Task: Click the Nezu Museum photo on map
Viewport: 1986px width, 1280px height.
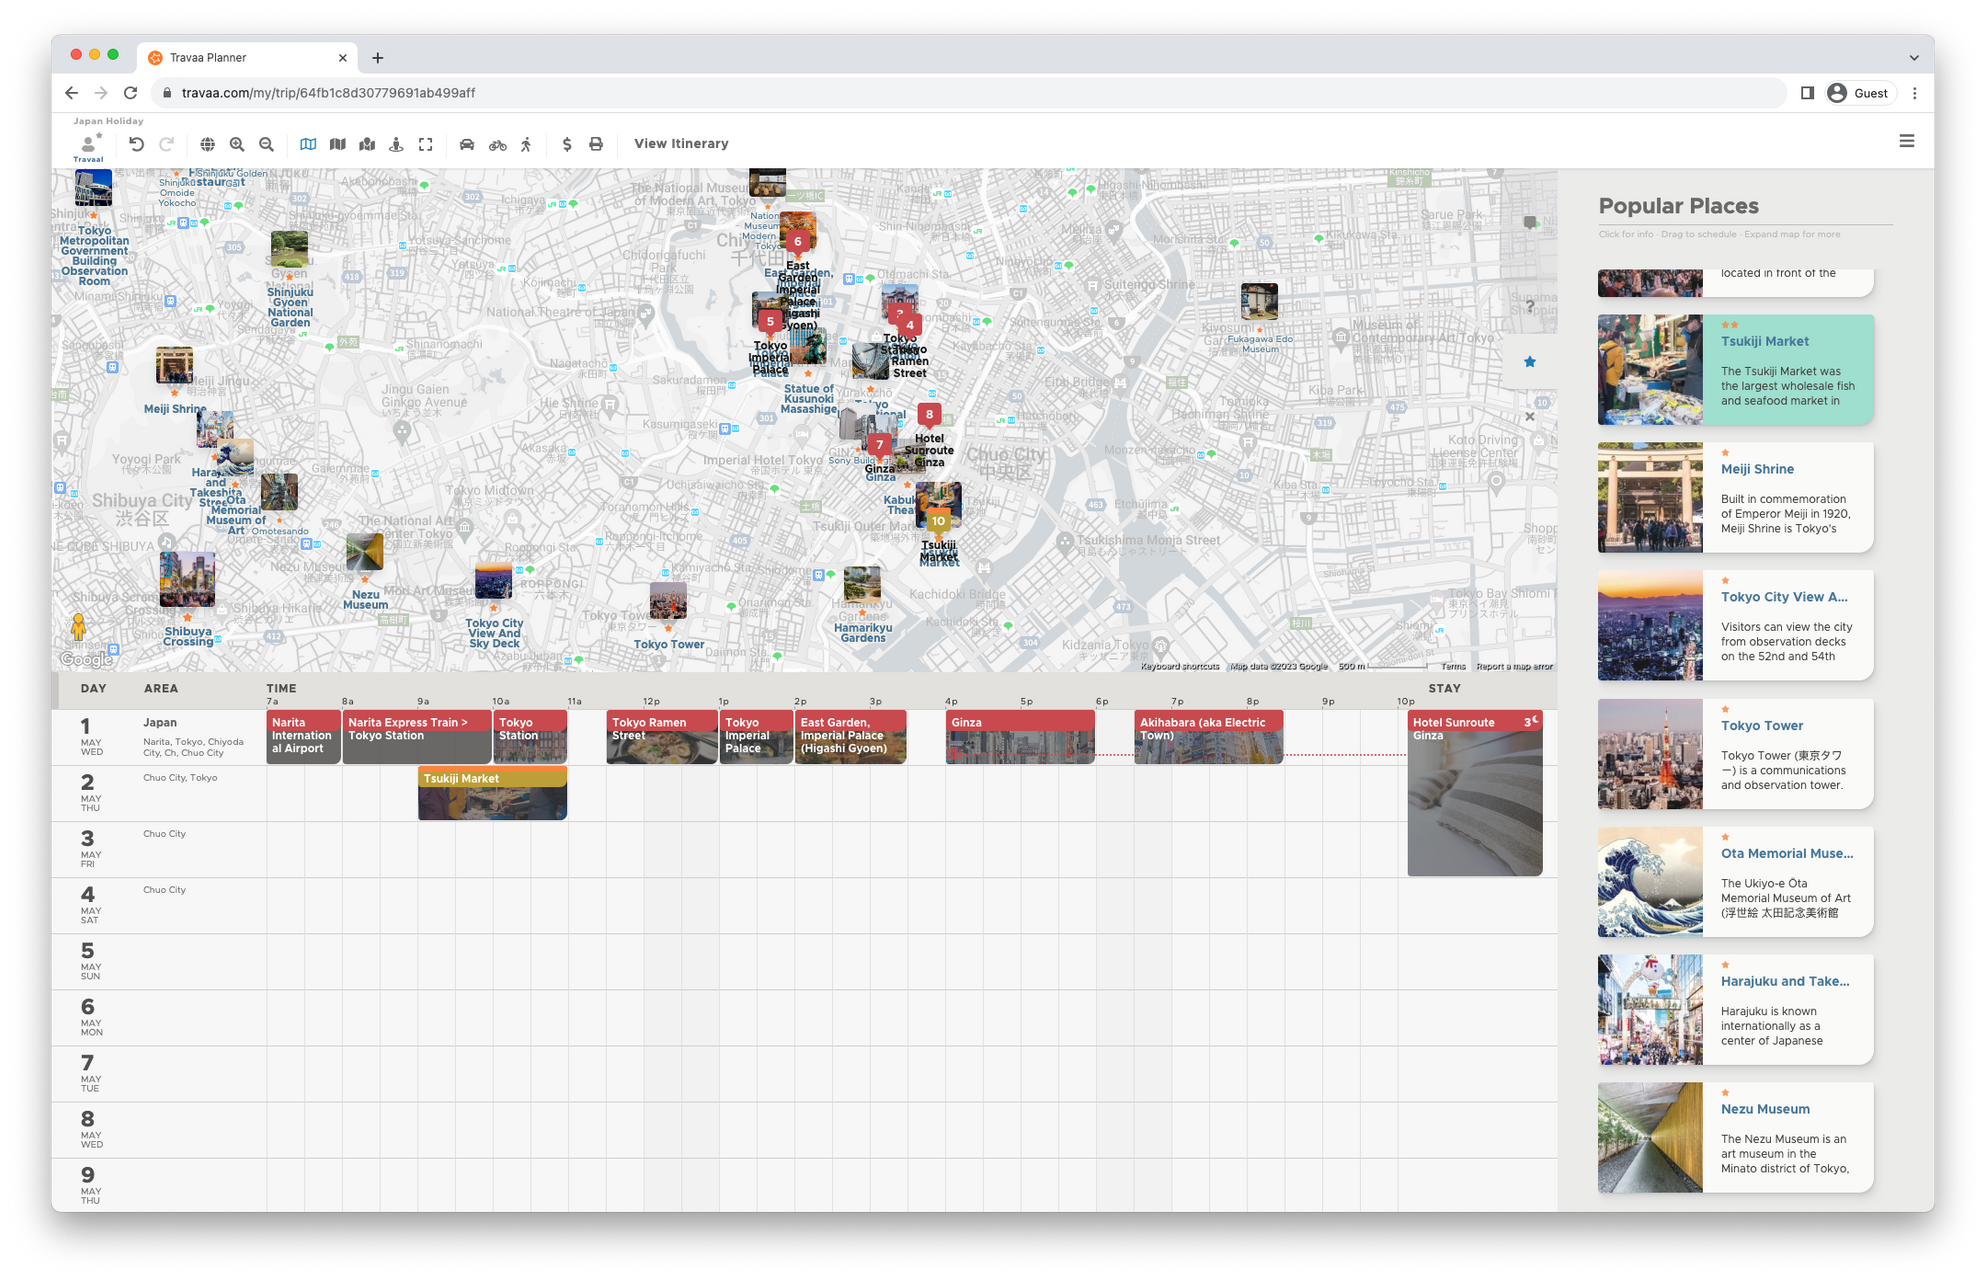Action: click(365, 552)
